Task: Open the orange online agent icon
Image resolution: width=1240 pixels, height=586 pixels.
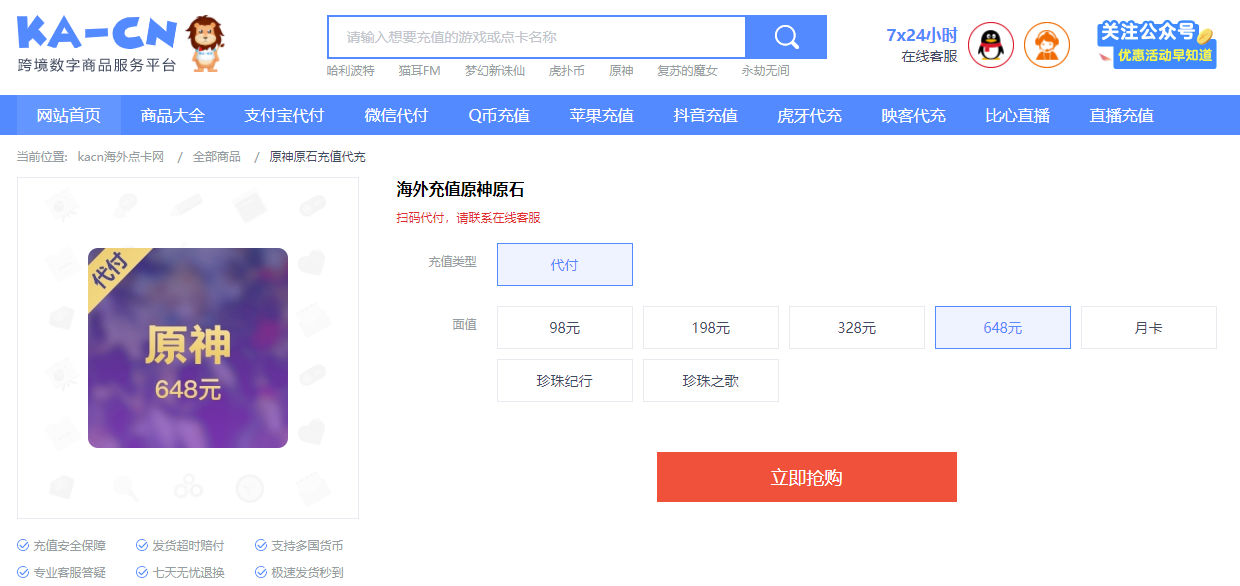Action: click(1047, 45)
